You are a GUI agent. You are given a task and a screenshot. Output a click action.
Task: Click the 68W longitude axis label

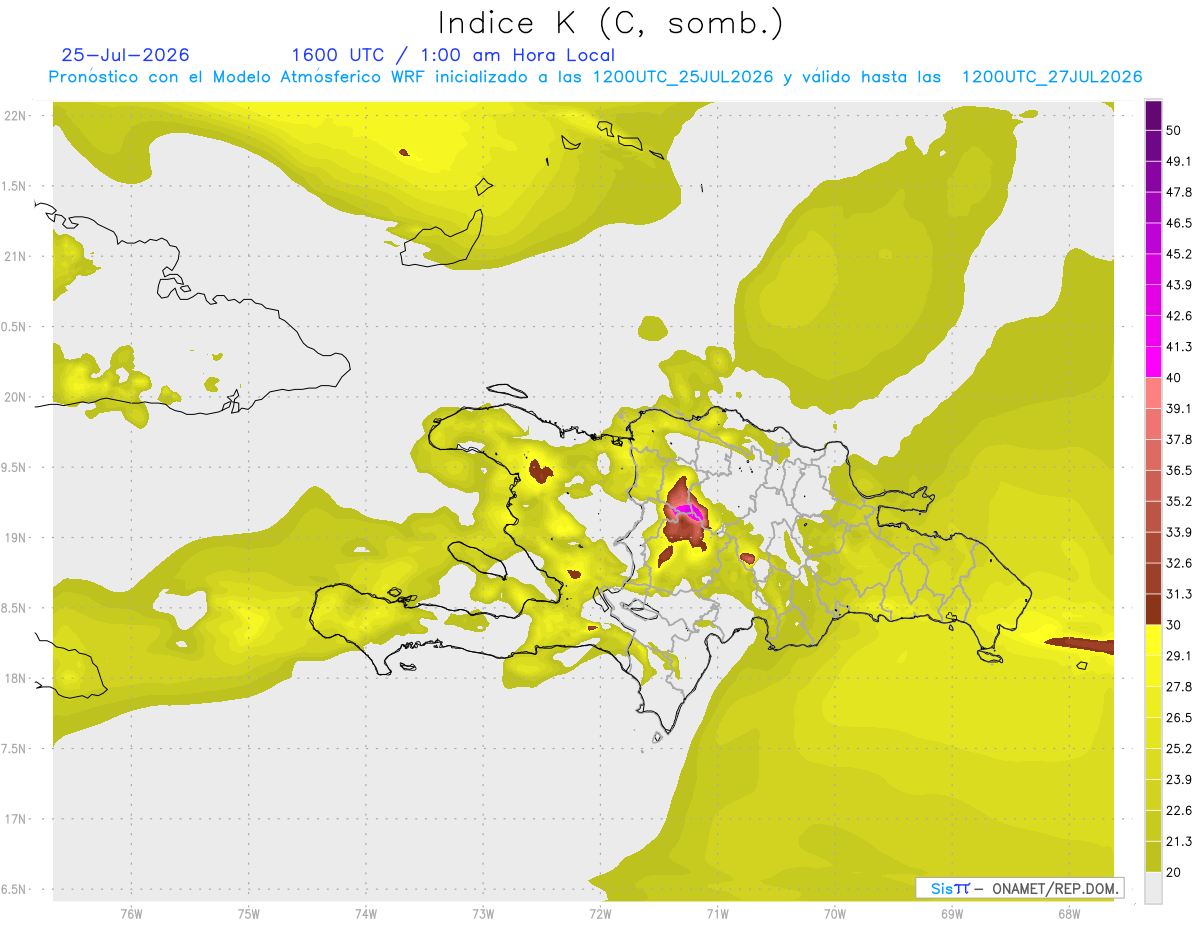click(x=1068, y=913)
